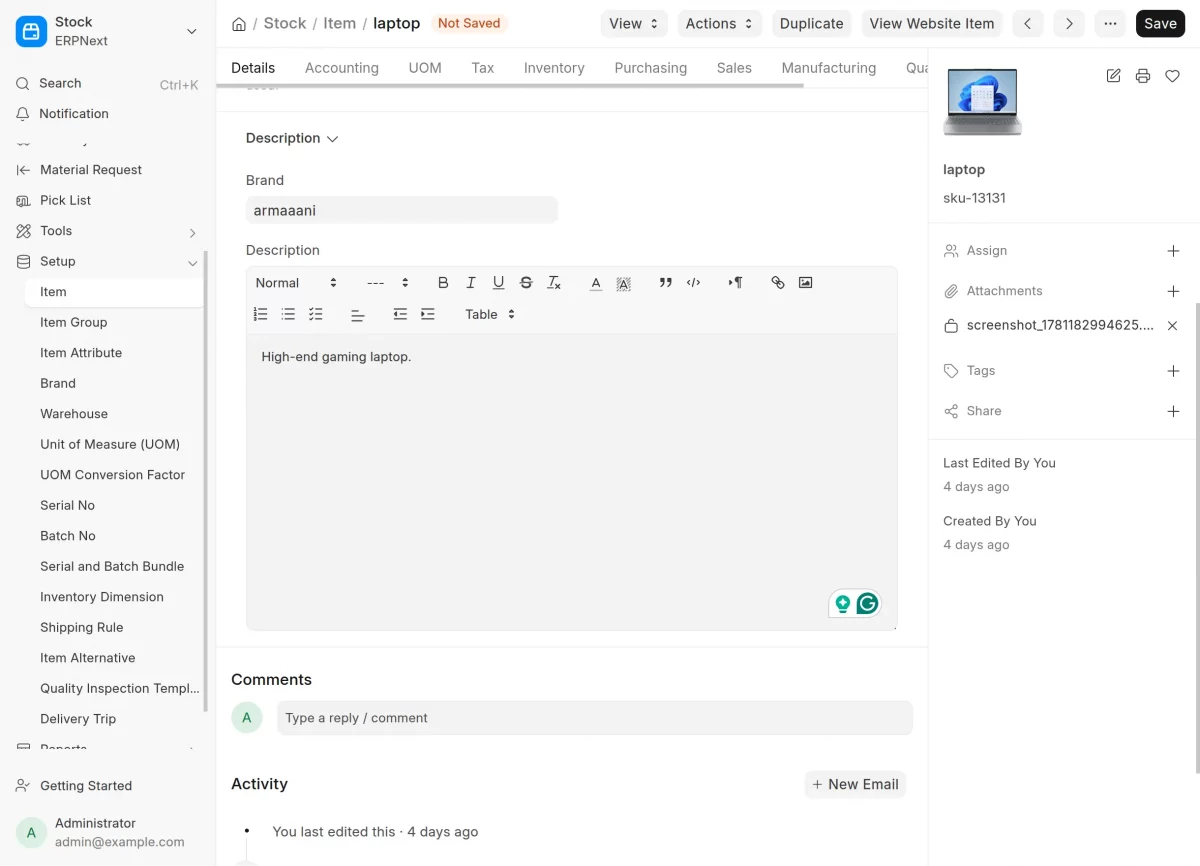Share the item with plus icon

1174,411
